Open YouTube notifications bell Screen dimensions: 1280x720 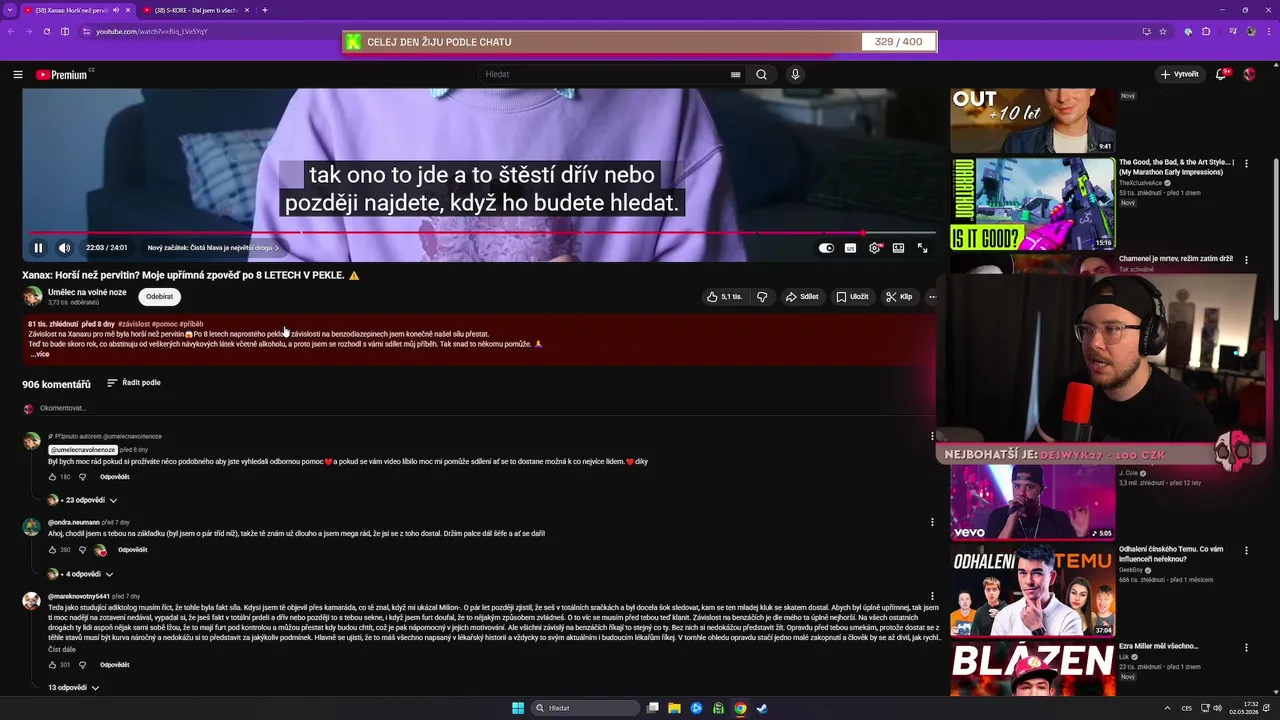click(1221, 74)
